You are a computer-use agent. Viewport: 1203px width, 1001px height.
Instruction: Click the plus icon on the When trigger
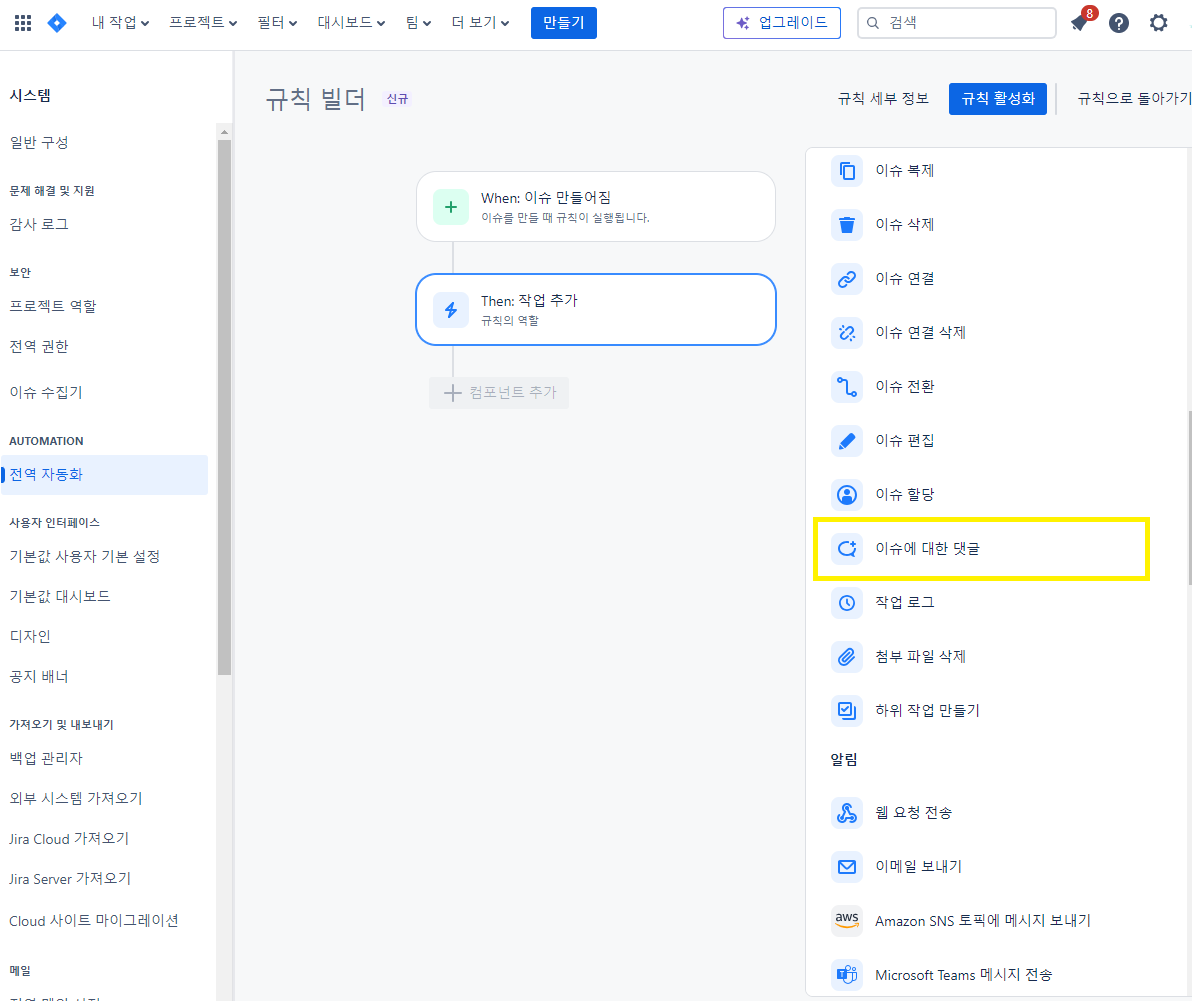[451, 207]
